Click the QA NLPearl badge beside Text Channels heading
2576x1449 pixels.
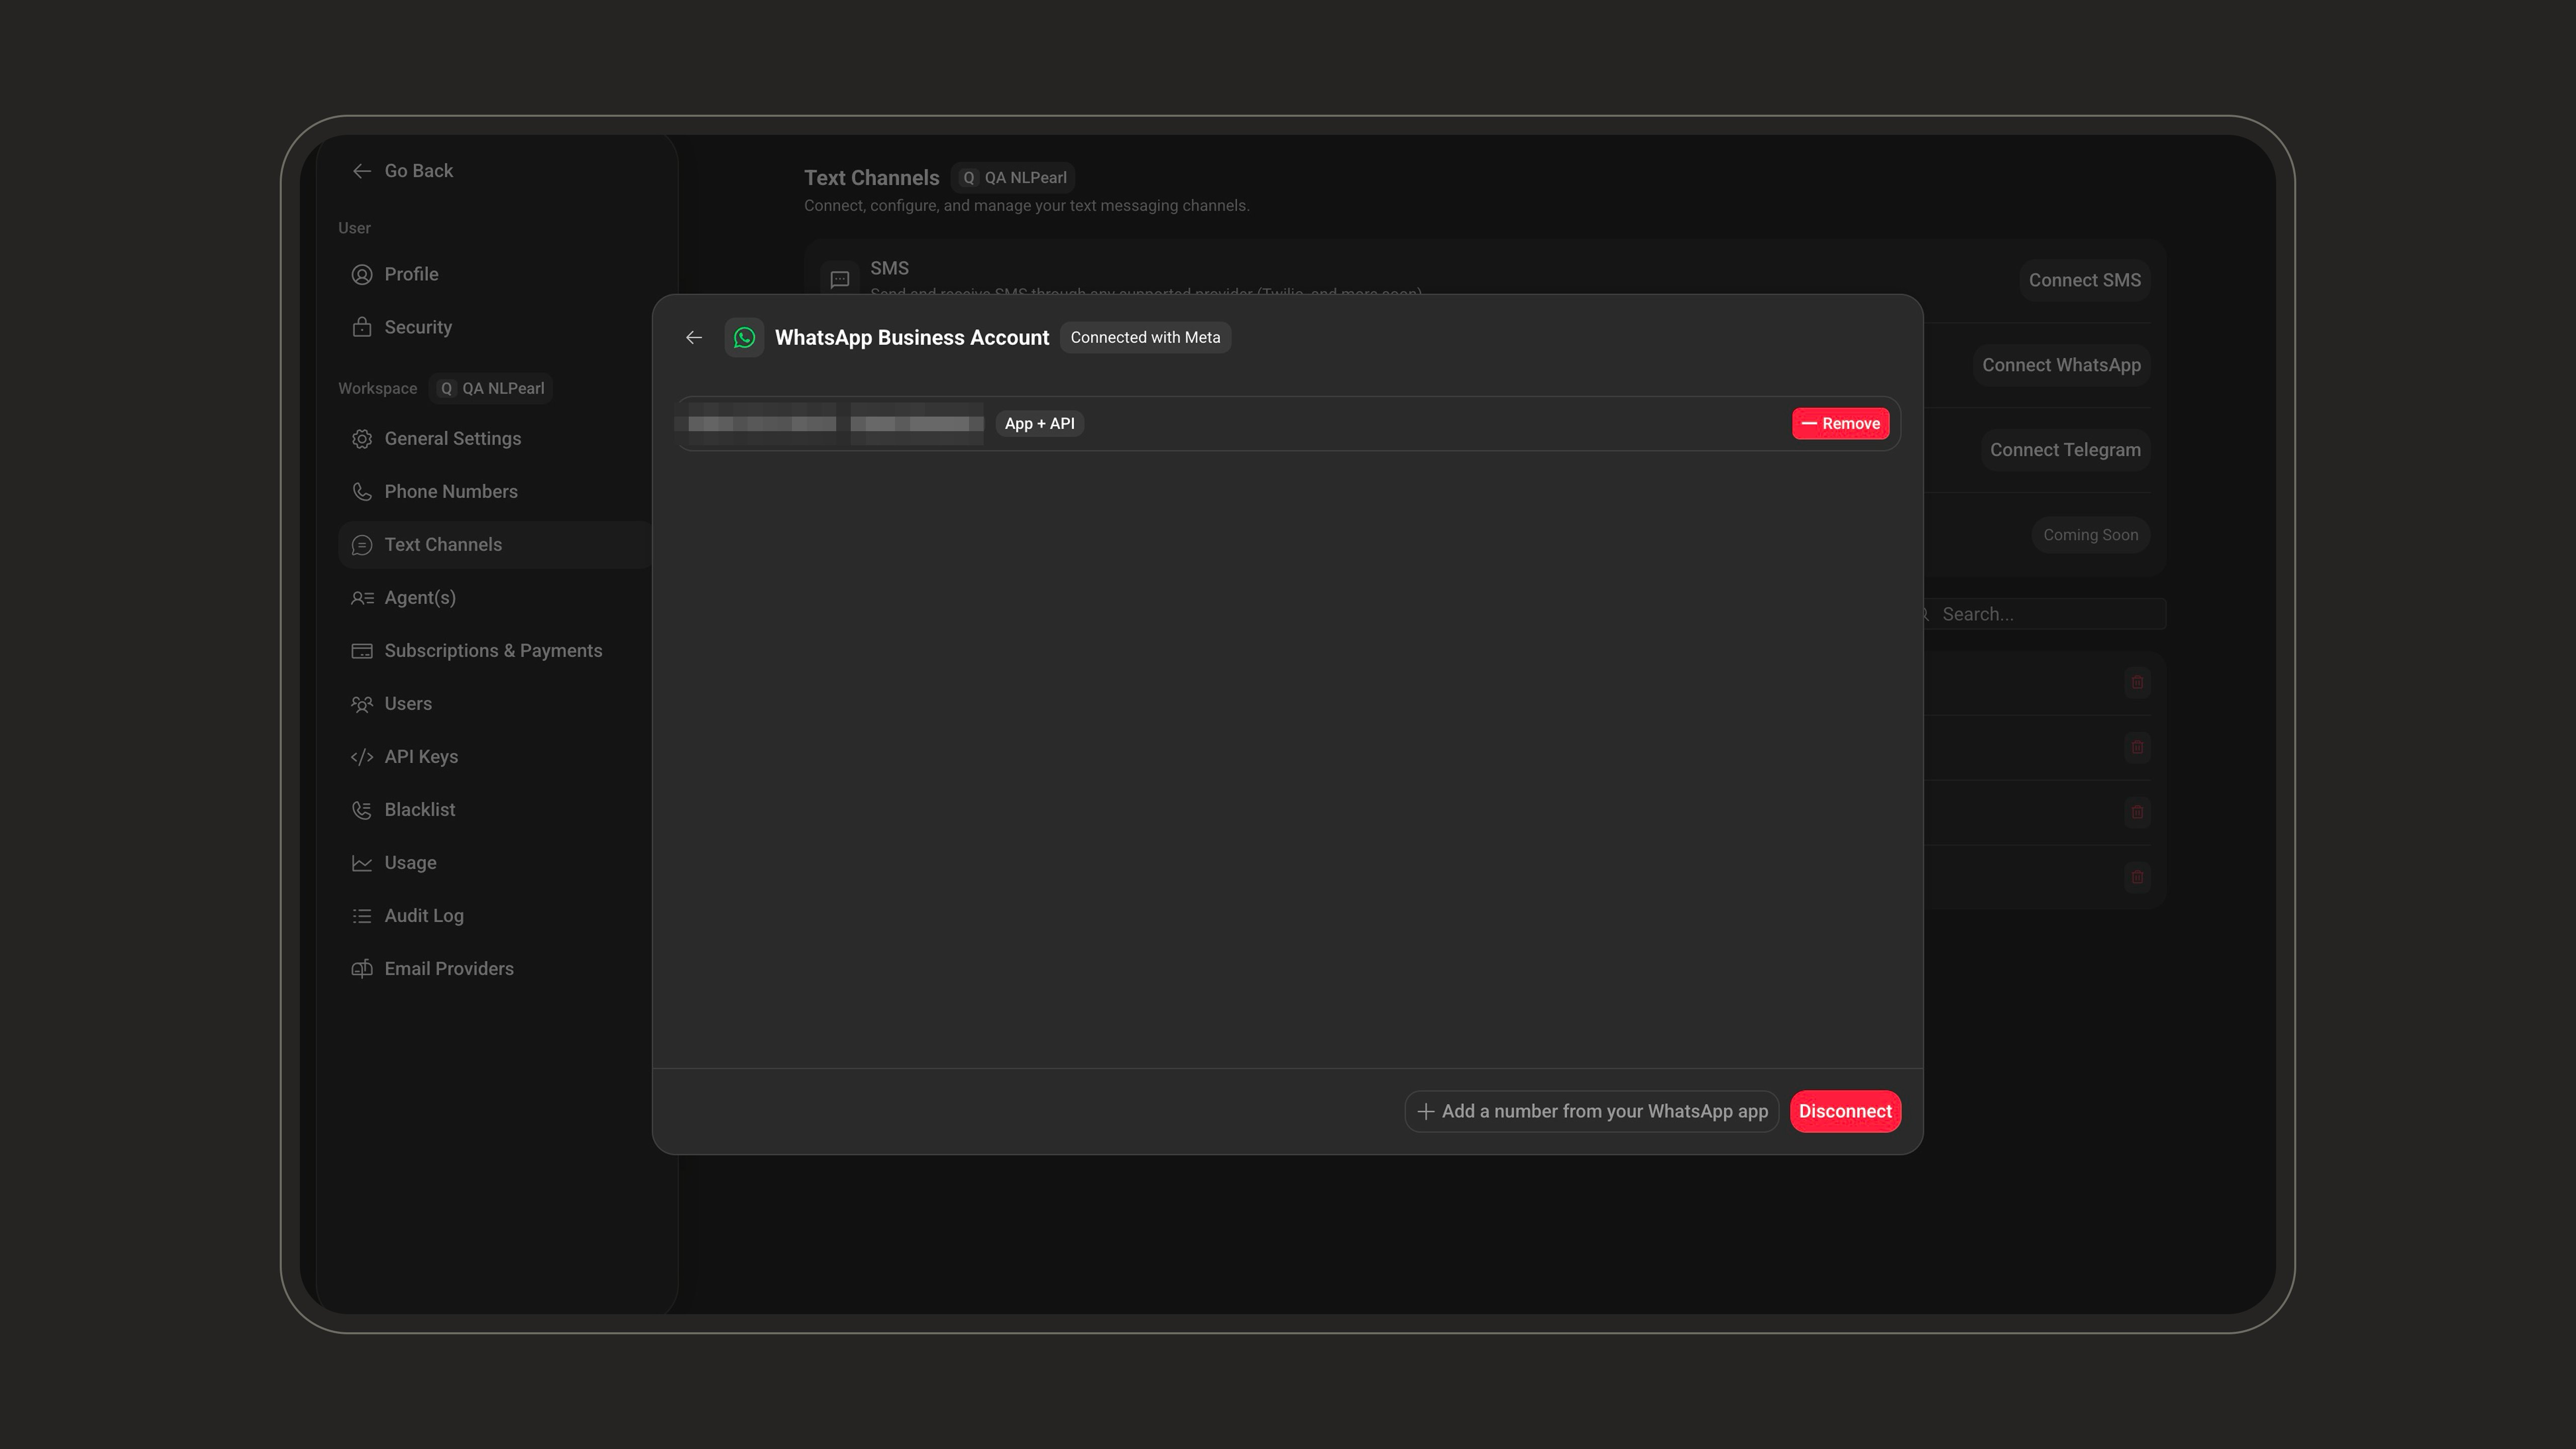[x=1013, y=177]
